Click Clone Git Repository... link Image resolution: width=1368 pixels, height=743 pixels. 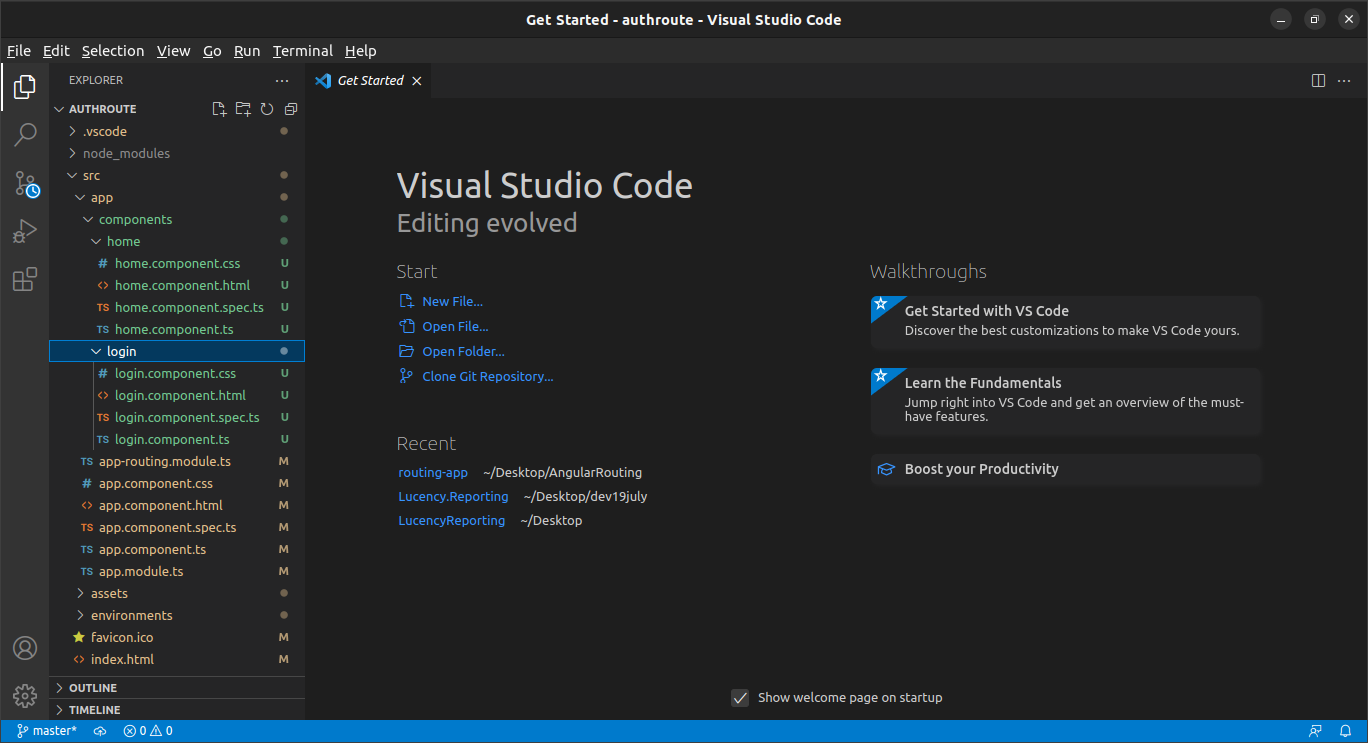pos(488,376)
